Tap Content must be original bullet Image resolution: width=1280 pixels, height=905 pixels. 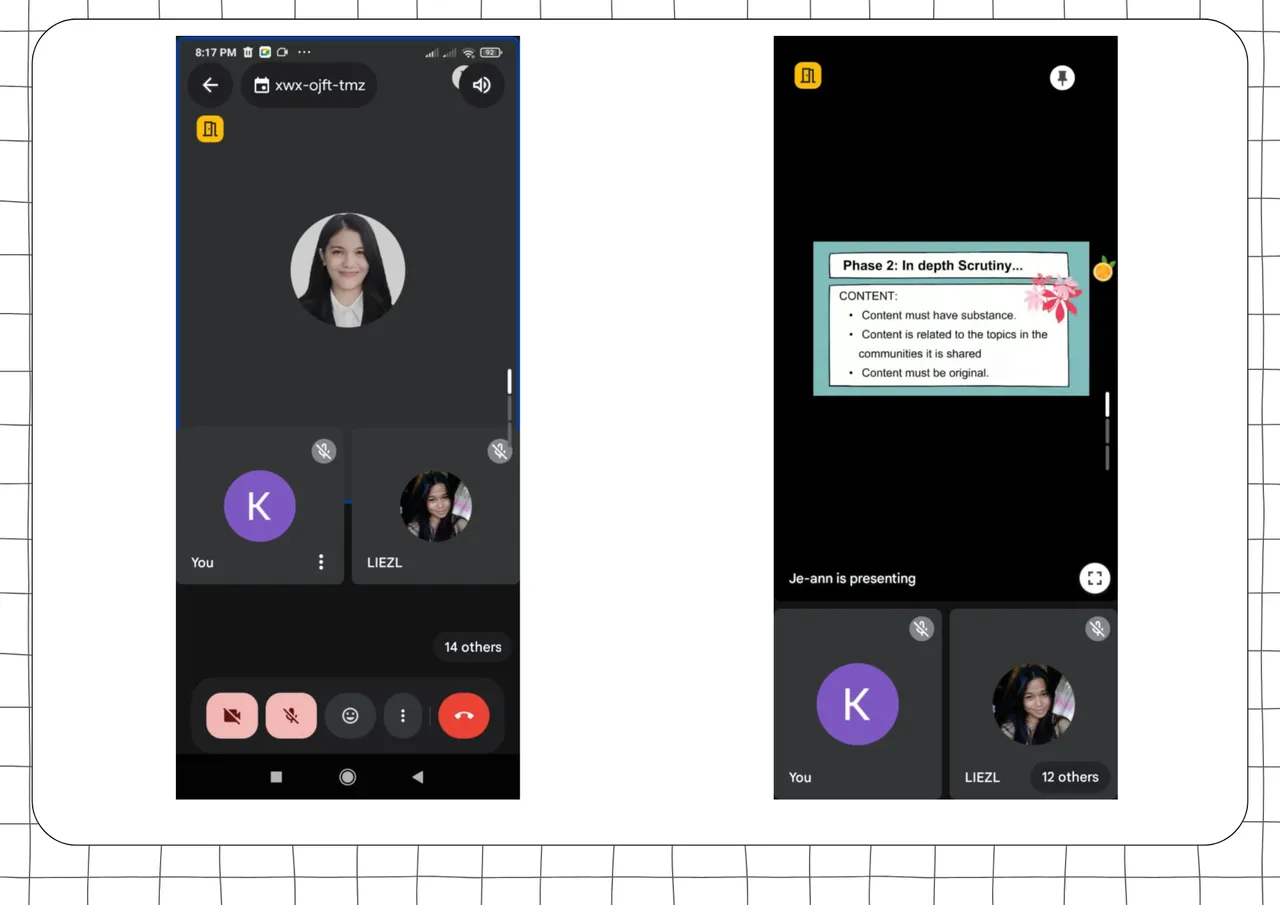click(x=925, y=373)
